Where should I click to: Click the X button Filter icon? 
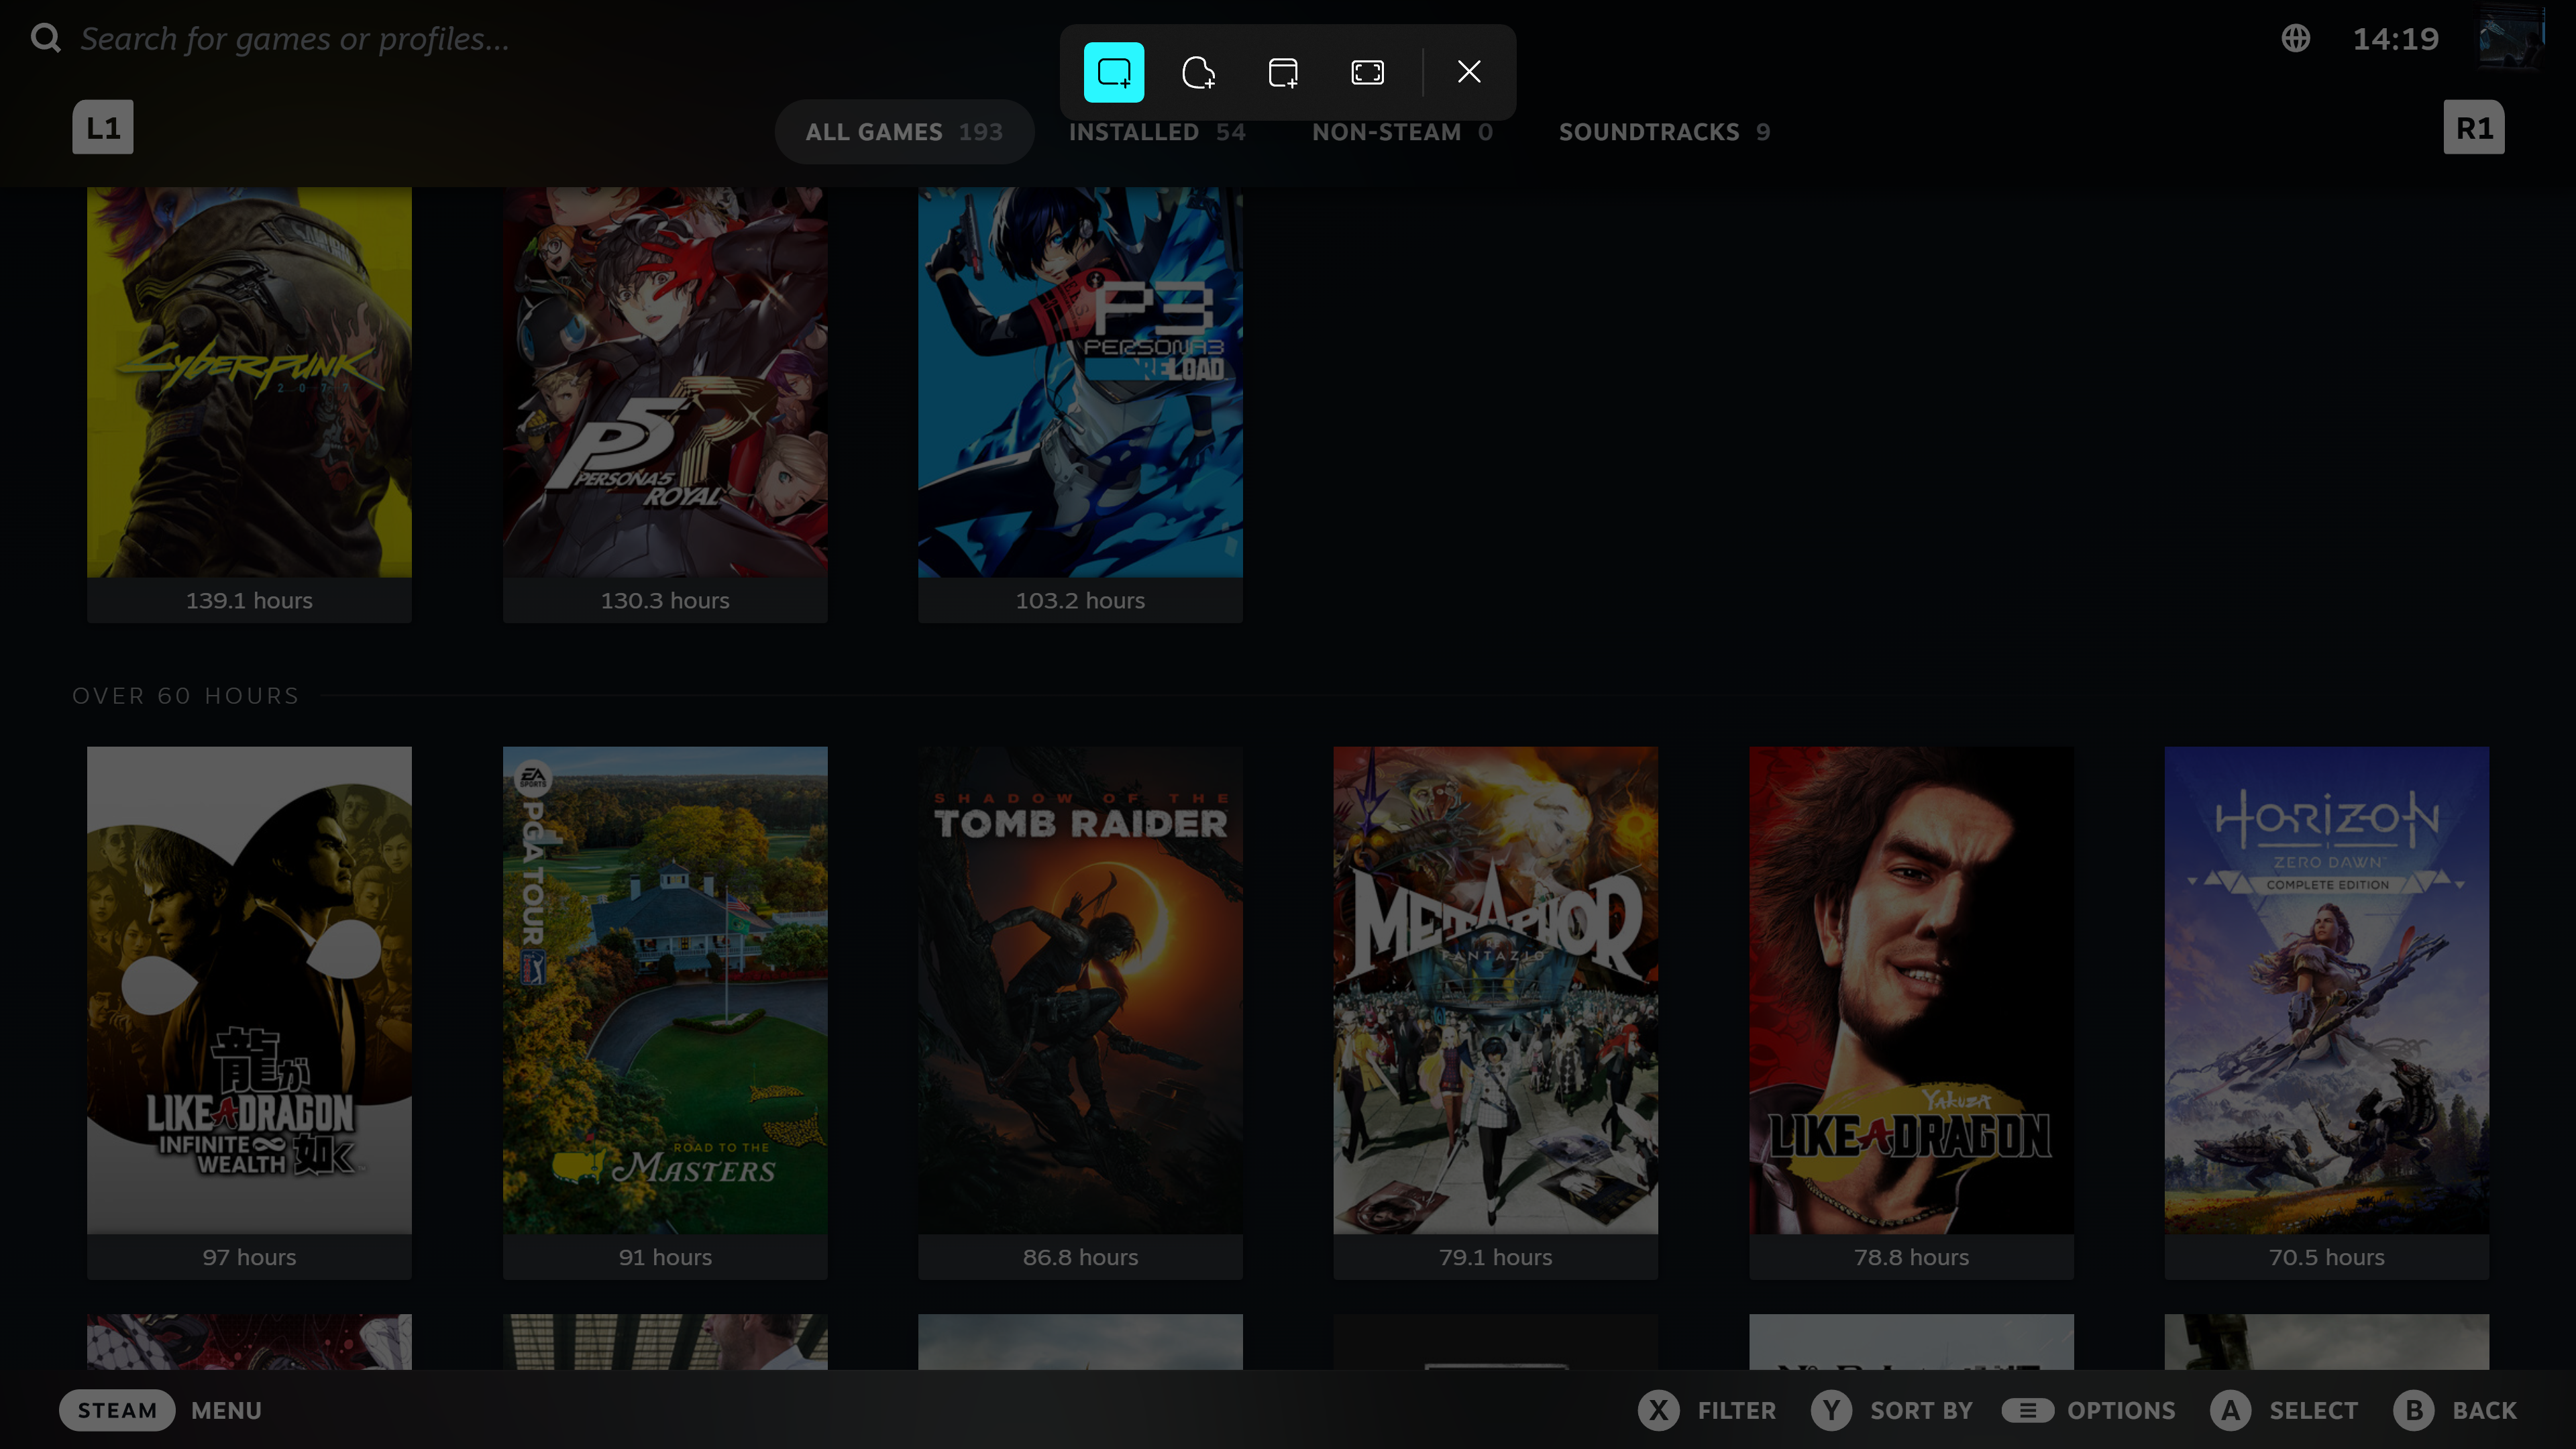[1659, 1410]
